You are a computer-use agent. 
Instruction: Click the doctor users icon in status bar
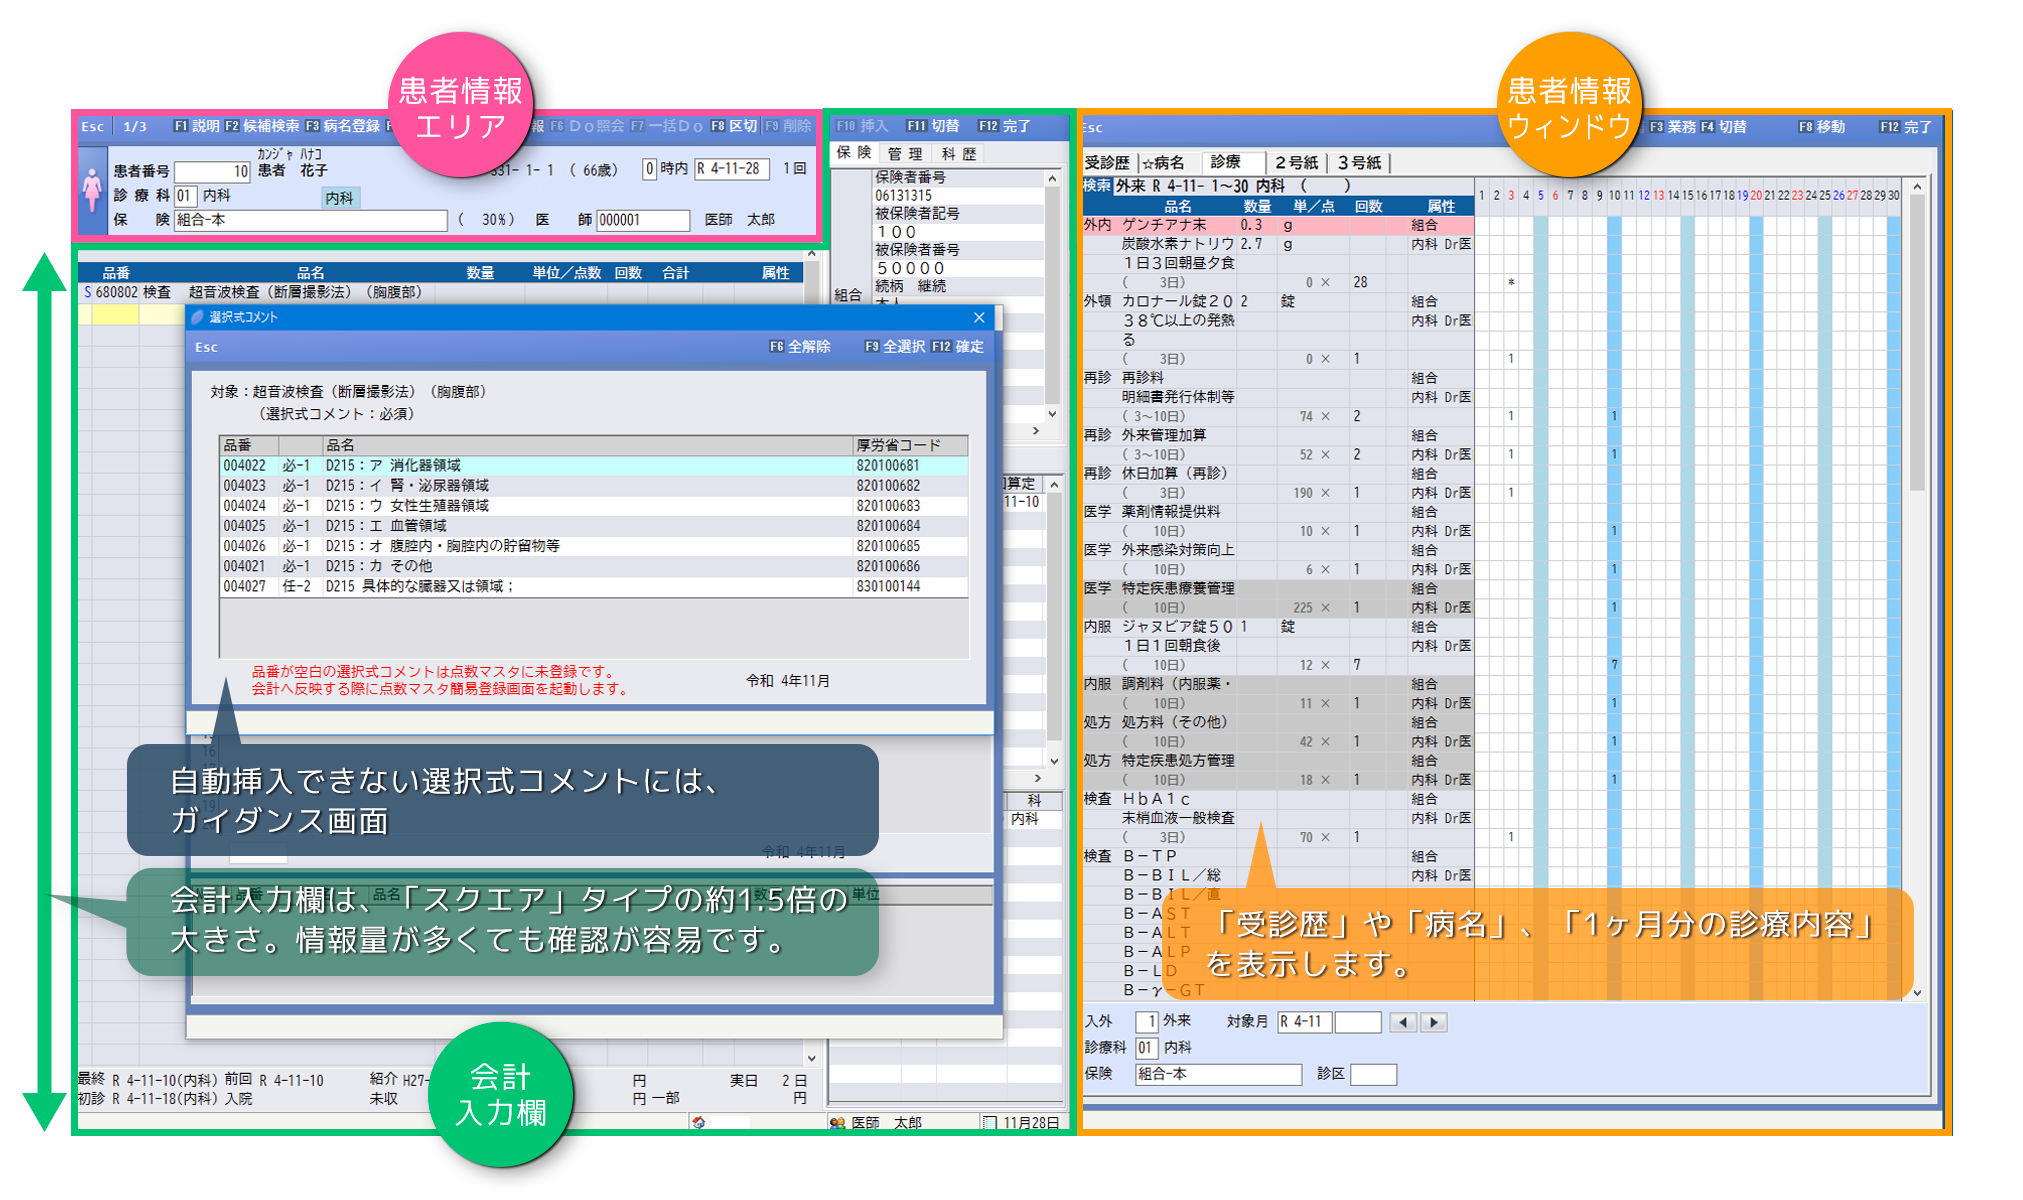click(838, 1123)
